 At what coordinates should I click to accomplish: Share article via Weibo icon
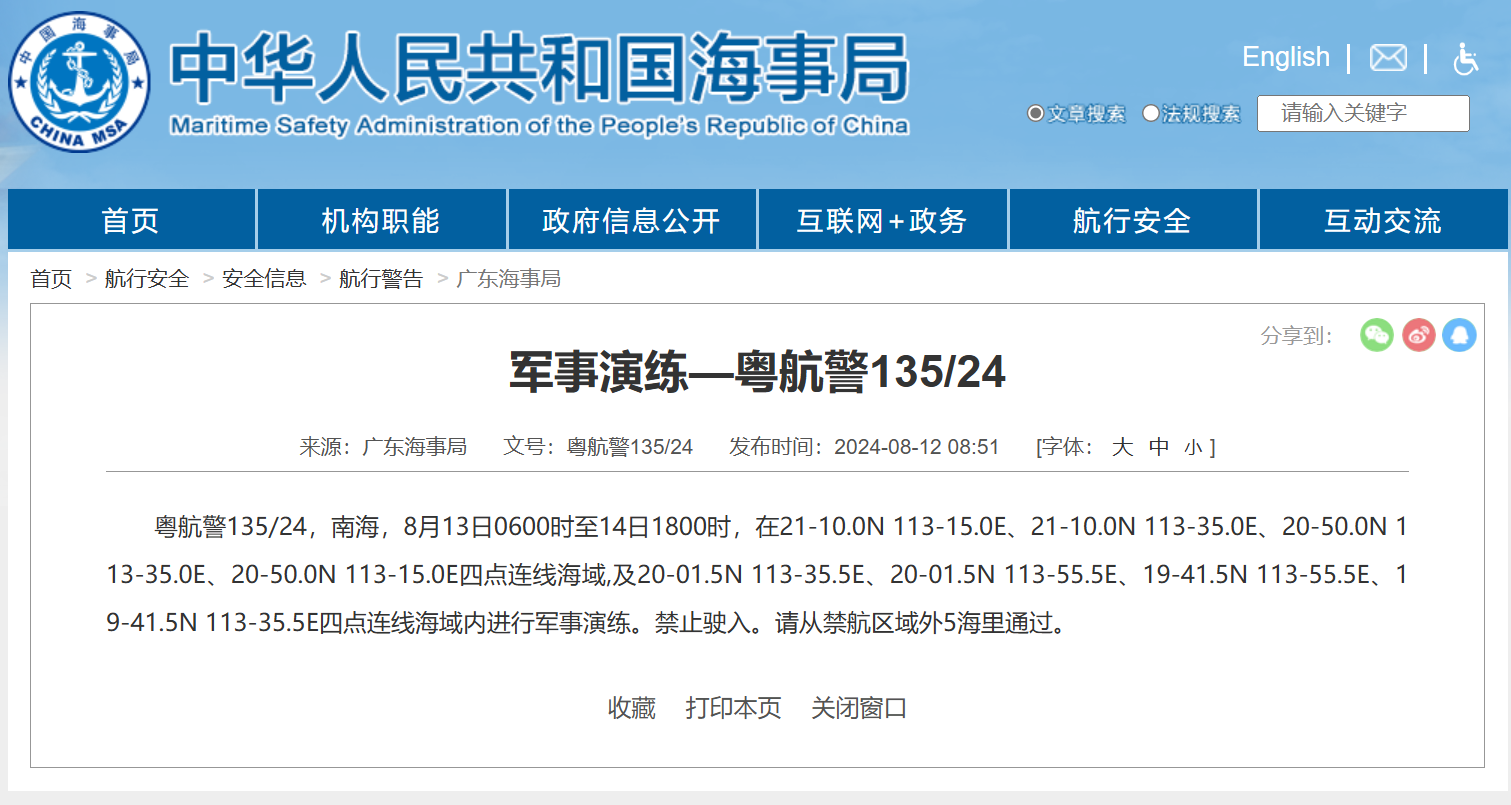point(1418,335)
